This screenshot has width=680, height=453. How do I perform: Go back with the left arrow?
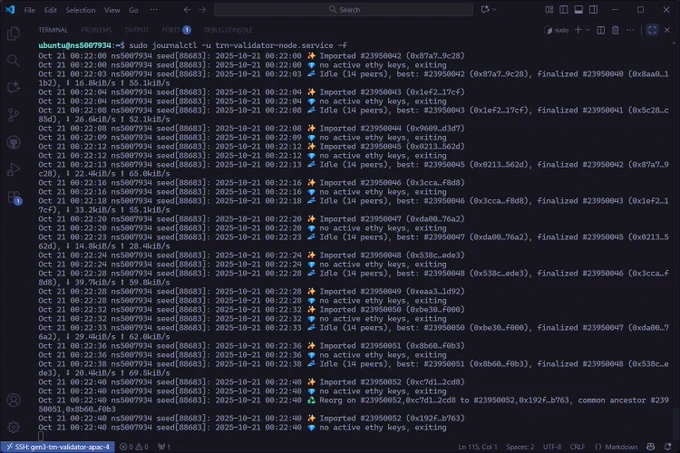click(x=187, y=10)
